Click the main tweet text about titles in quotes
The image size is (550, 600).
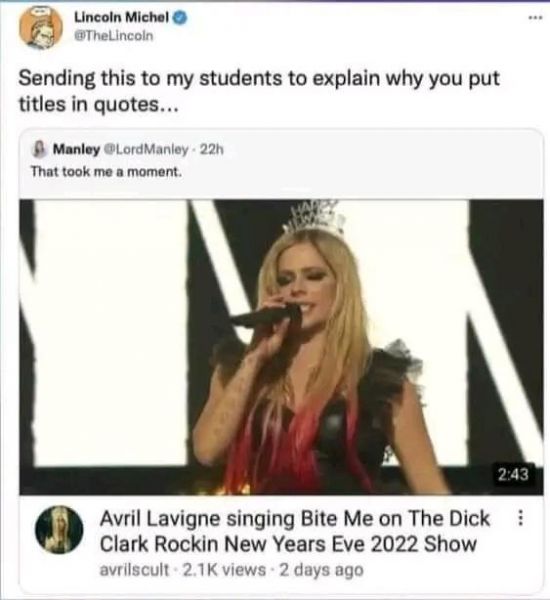tap(259, 91)
